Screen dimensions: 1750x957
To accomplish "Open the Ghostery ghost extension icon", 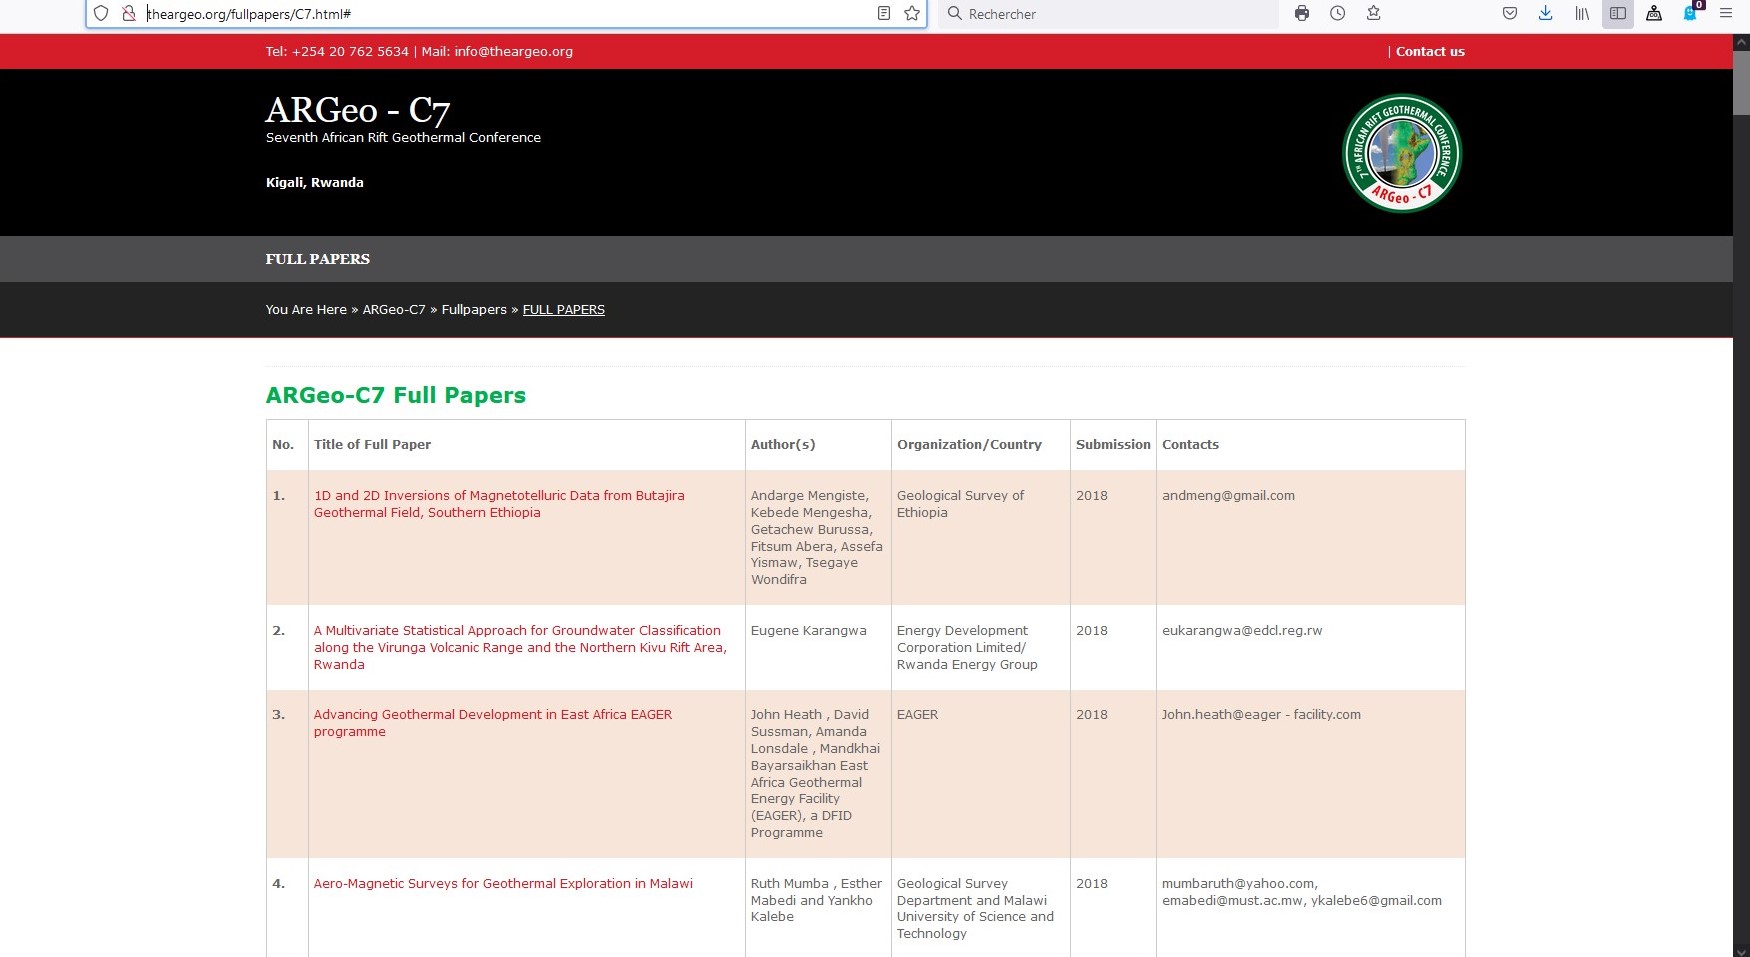I will (1690, 13).
